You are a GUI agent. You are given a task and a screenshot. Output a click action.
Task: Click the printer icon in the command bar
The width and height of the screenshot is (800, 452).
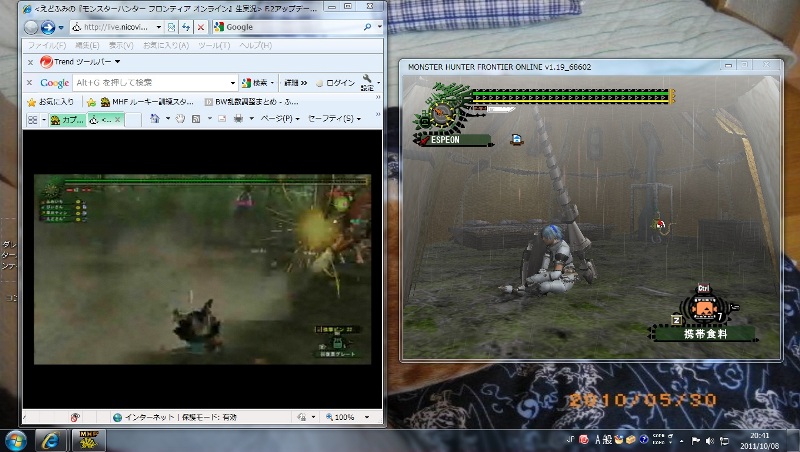point(238,119)
